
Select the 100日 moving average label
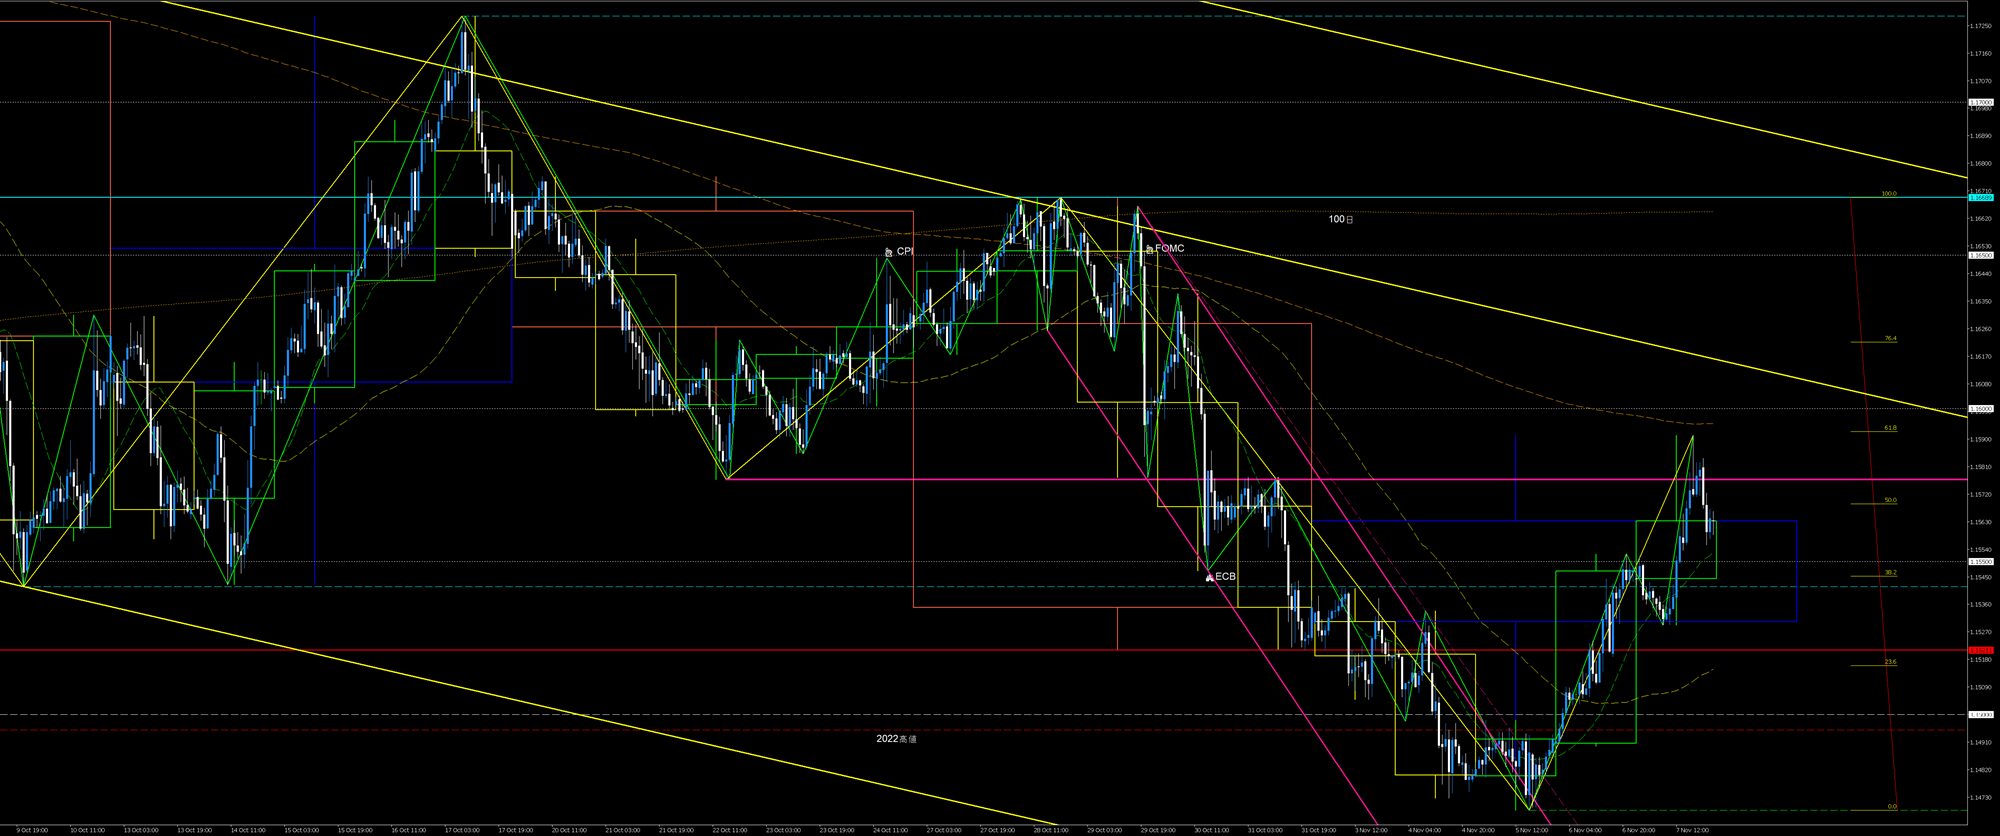click(1340, 219)
